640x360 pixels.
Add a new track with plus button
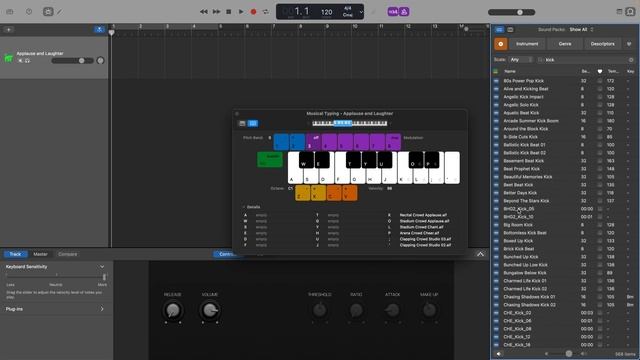9,29
